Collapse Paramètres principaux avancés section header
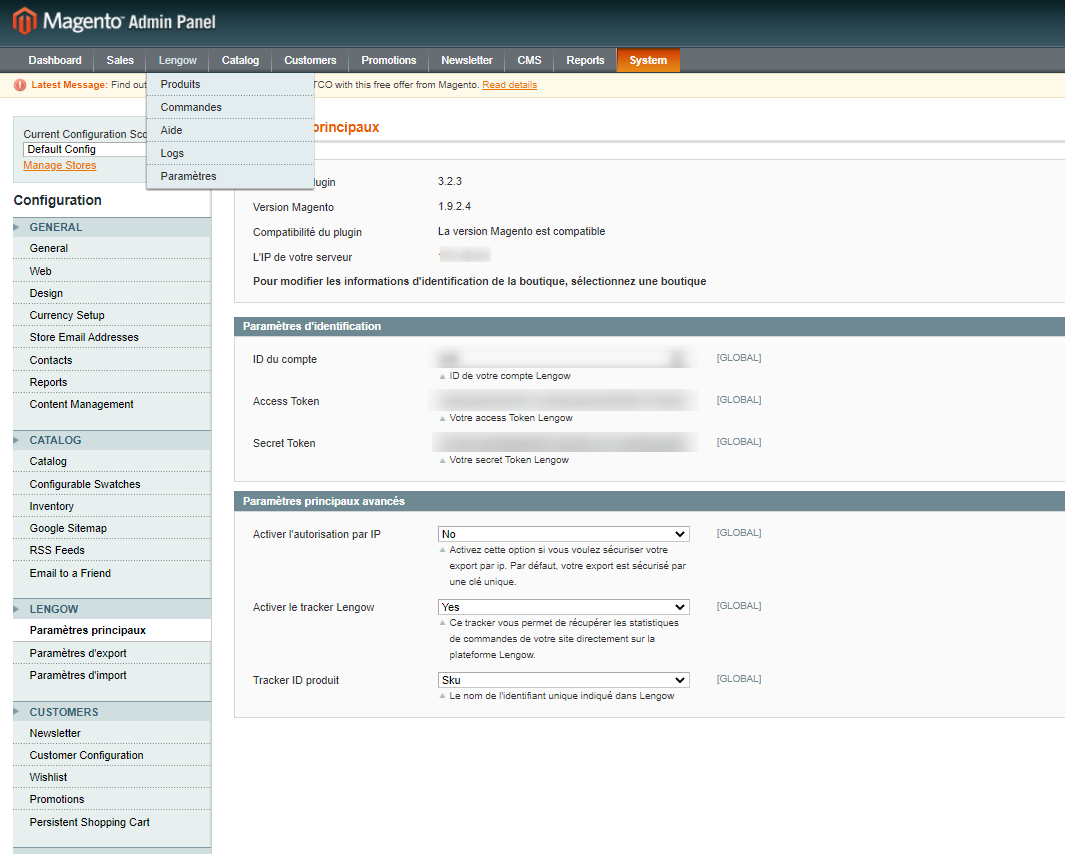This screenshot has height=854, width=1065. pyautogui.click(x=649, y=501)
